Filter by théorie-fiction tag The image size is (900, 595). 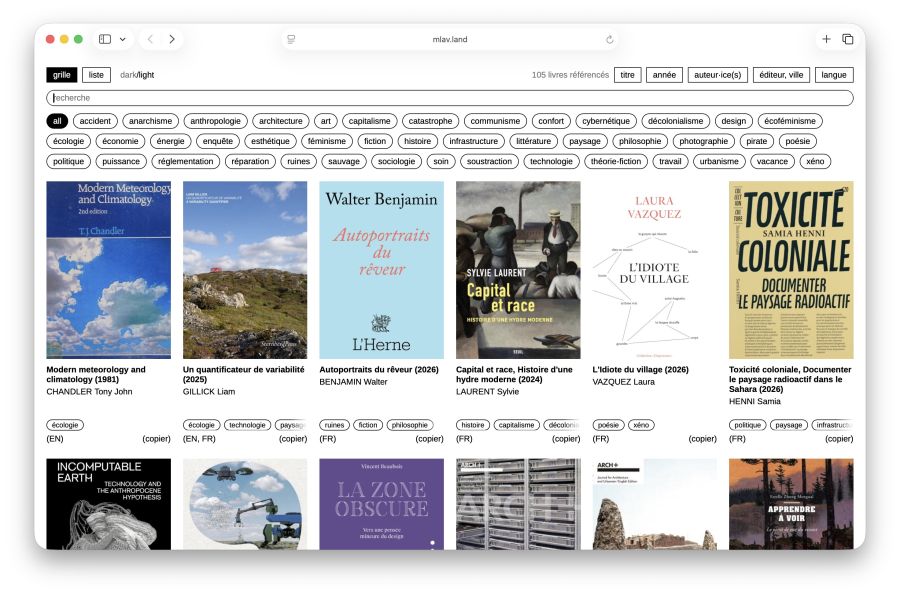tap(616, 161)
